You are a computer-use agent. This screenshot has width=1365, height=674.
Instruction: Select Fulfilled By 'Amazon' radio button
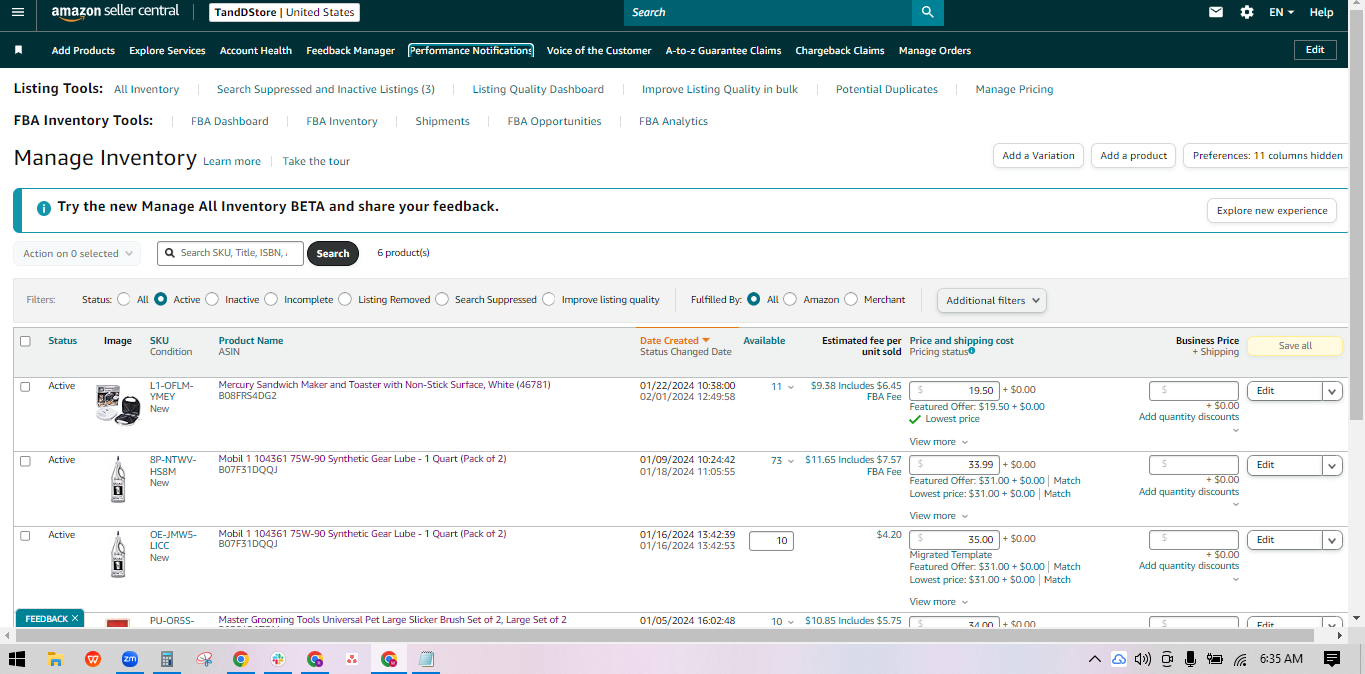pos(790,299)
